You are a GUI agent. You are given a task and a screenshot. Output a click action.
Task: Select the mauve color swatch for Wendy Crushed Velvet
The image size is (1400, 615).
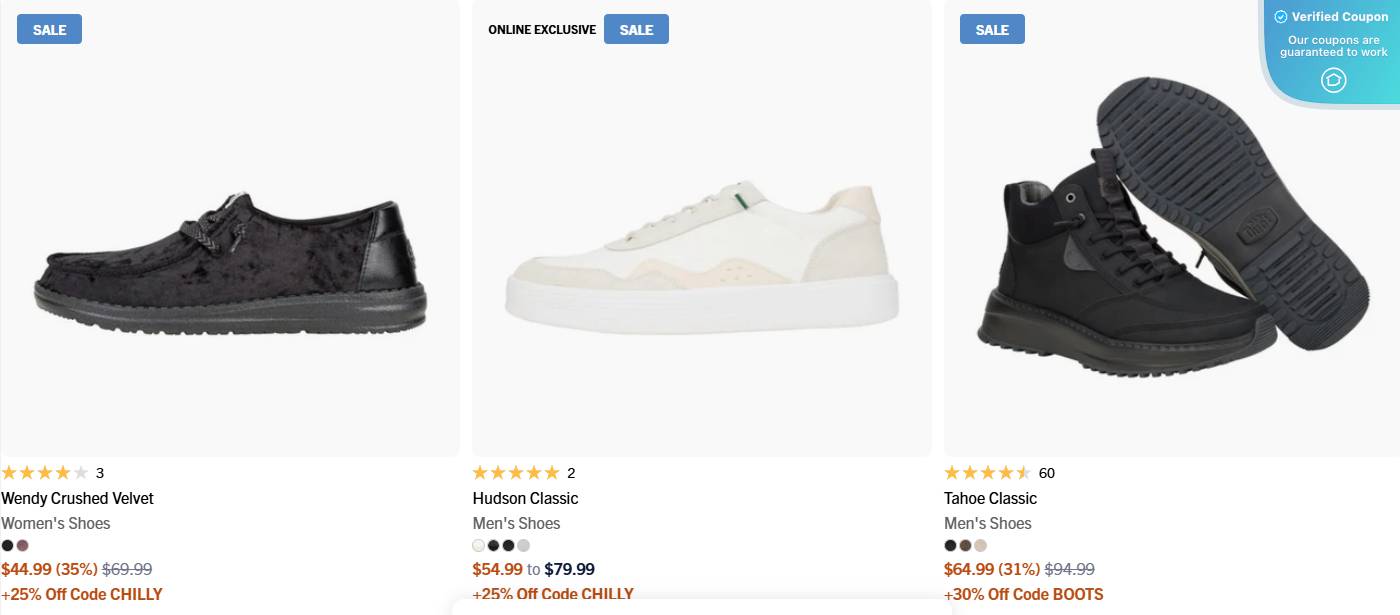[x=22, y=545]
